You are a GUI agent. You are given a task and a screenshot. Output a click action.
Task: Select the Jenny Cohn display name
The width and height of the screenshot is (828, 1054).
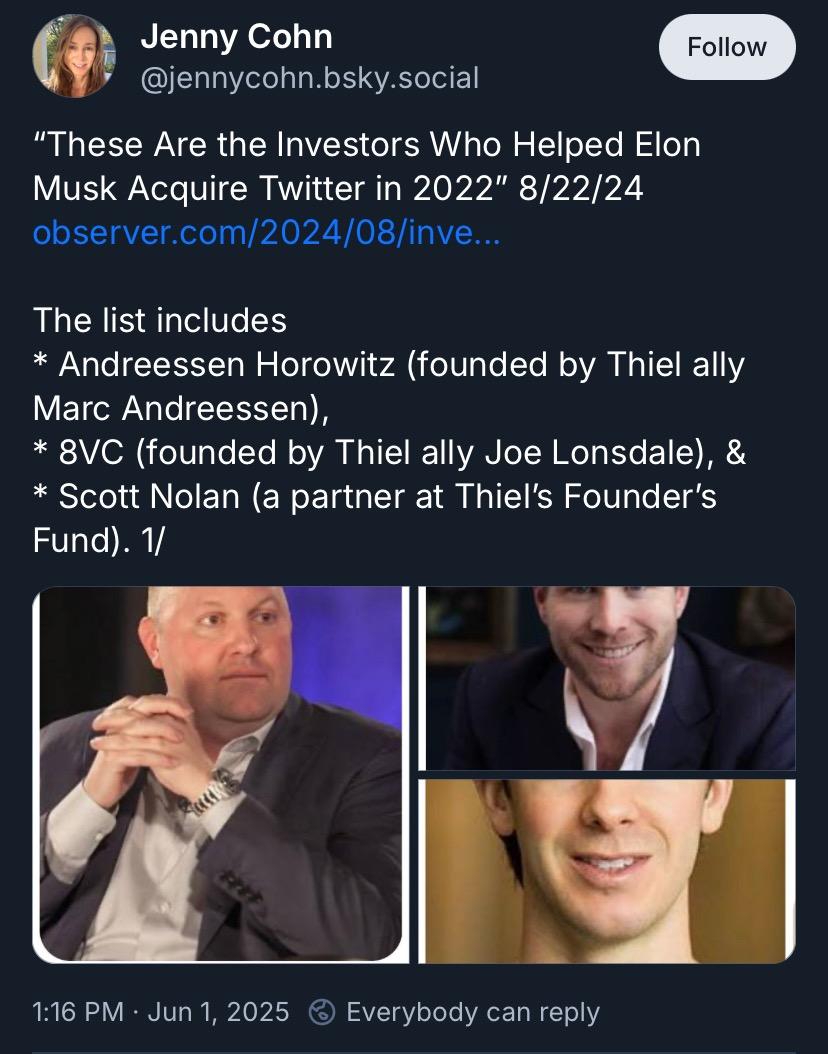(x=236, y=38)
